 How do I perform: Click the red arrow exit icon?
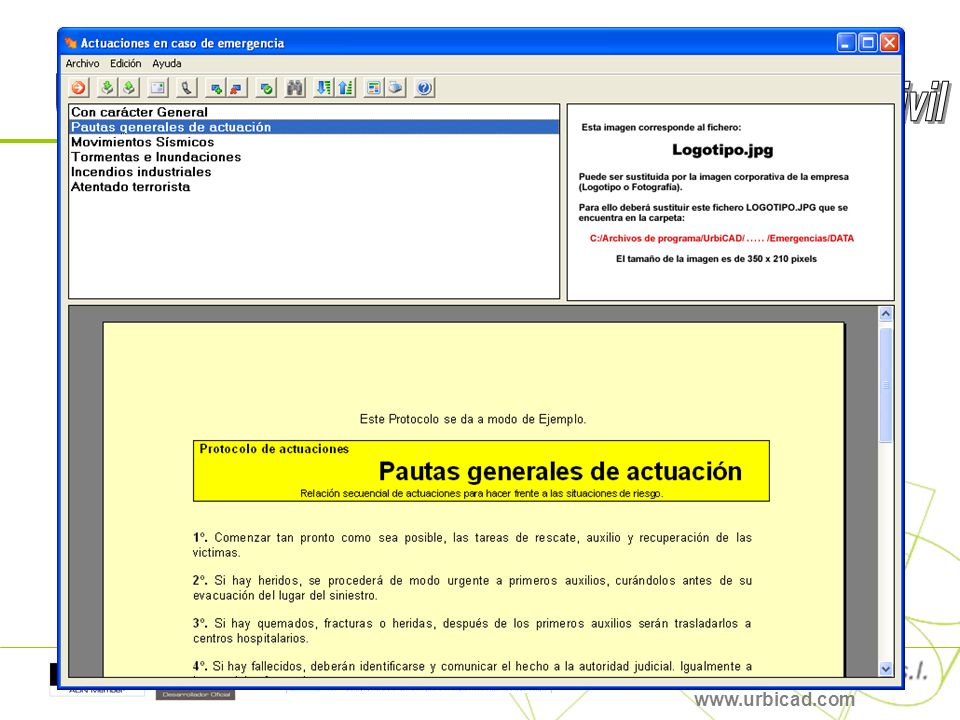coord(78,88)
